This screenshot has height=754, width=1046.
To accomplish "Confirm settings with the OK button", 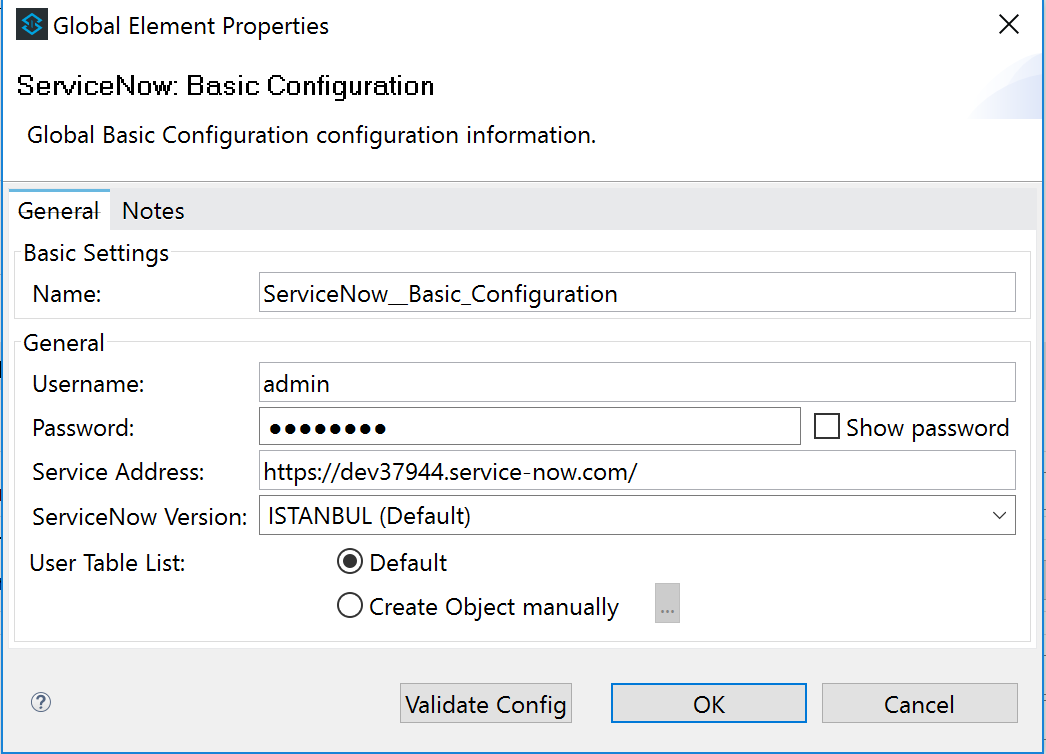I will point(708,704).
